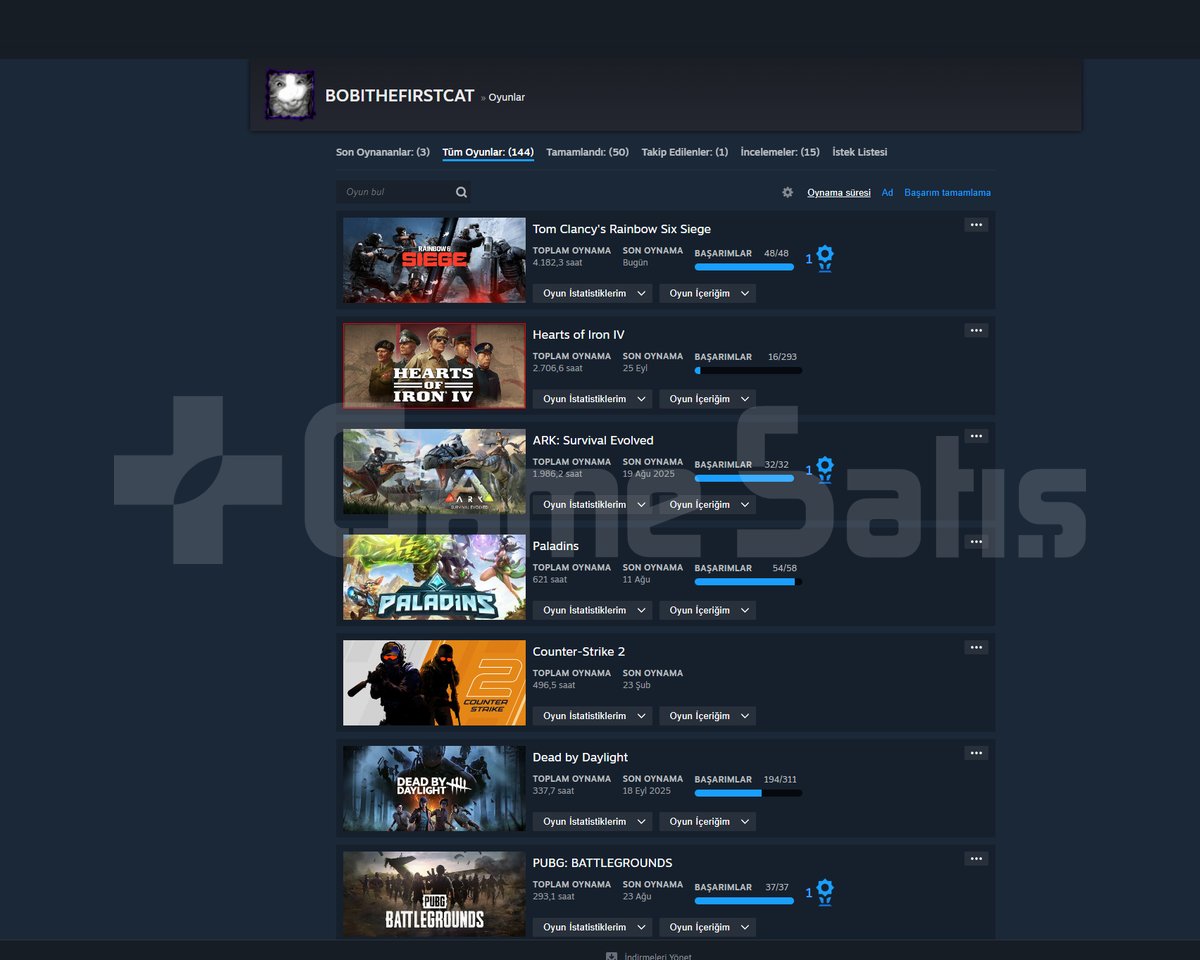Sort games by Oynama süresi

click(839, 193)
